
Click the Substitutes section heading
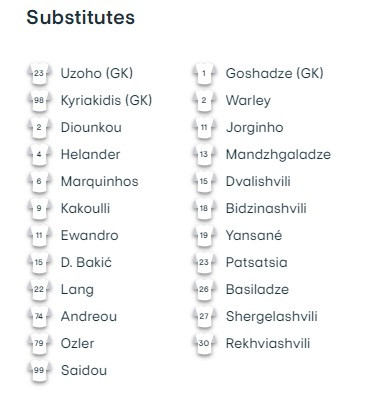[x=81, y=17]
